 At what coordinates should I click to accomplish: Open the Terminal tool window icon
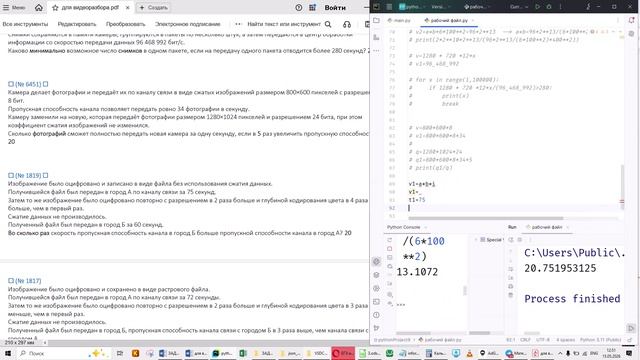click(x=376, y=302)
